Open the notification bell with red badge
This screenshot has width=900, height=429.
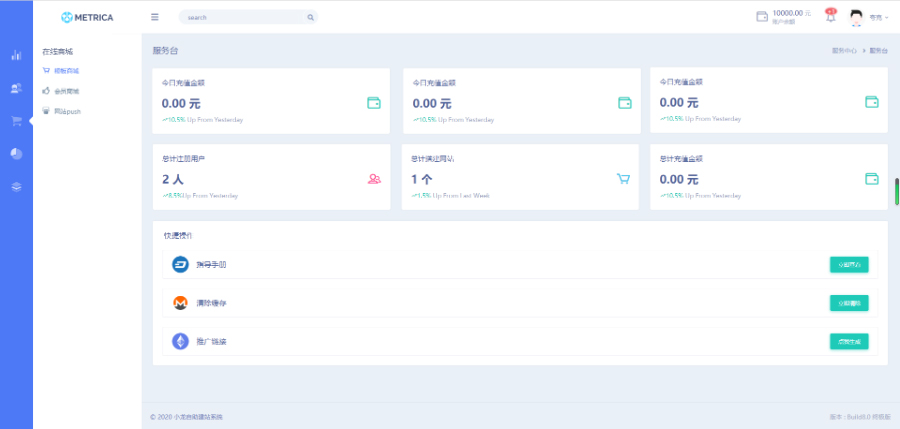pos(830,16)
